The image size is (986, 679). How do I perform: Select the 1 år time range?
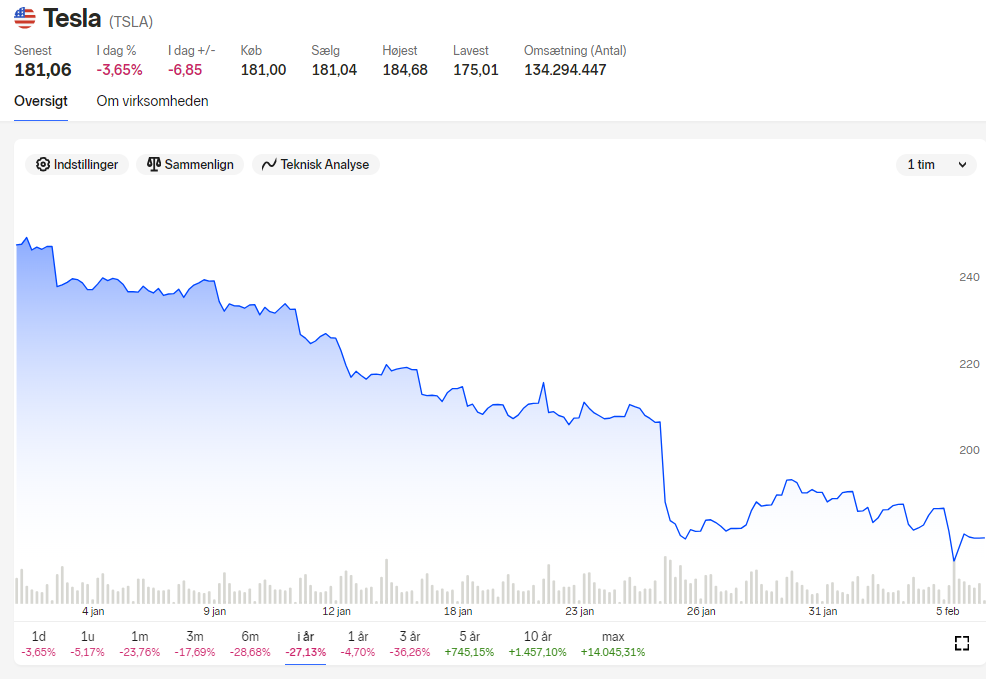click(358, 644)
